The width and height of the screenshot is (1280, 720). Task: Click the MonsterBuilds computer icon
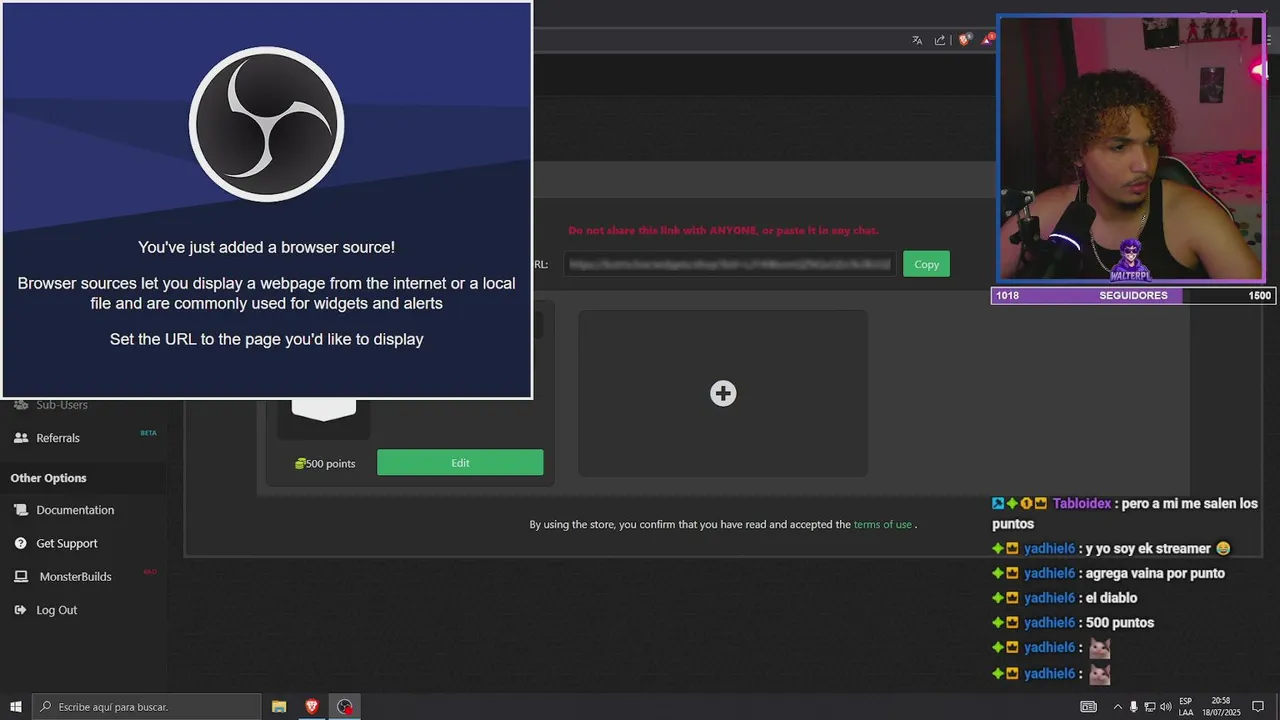(20, 577)
